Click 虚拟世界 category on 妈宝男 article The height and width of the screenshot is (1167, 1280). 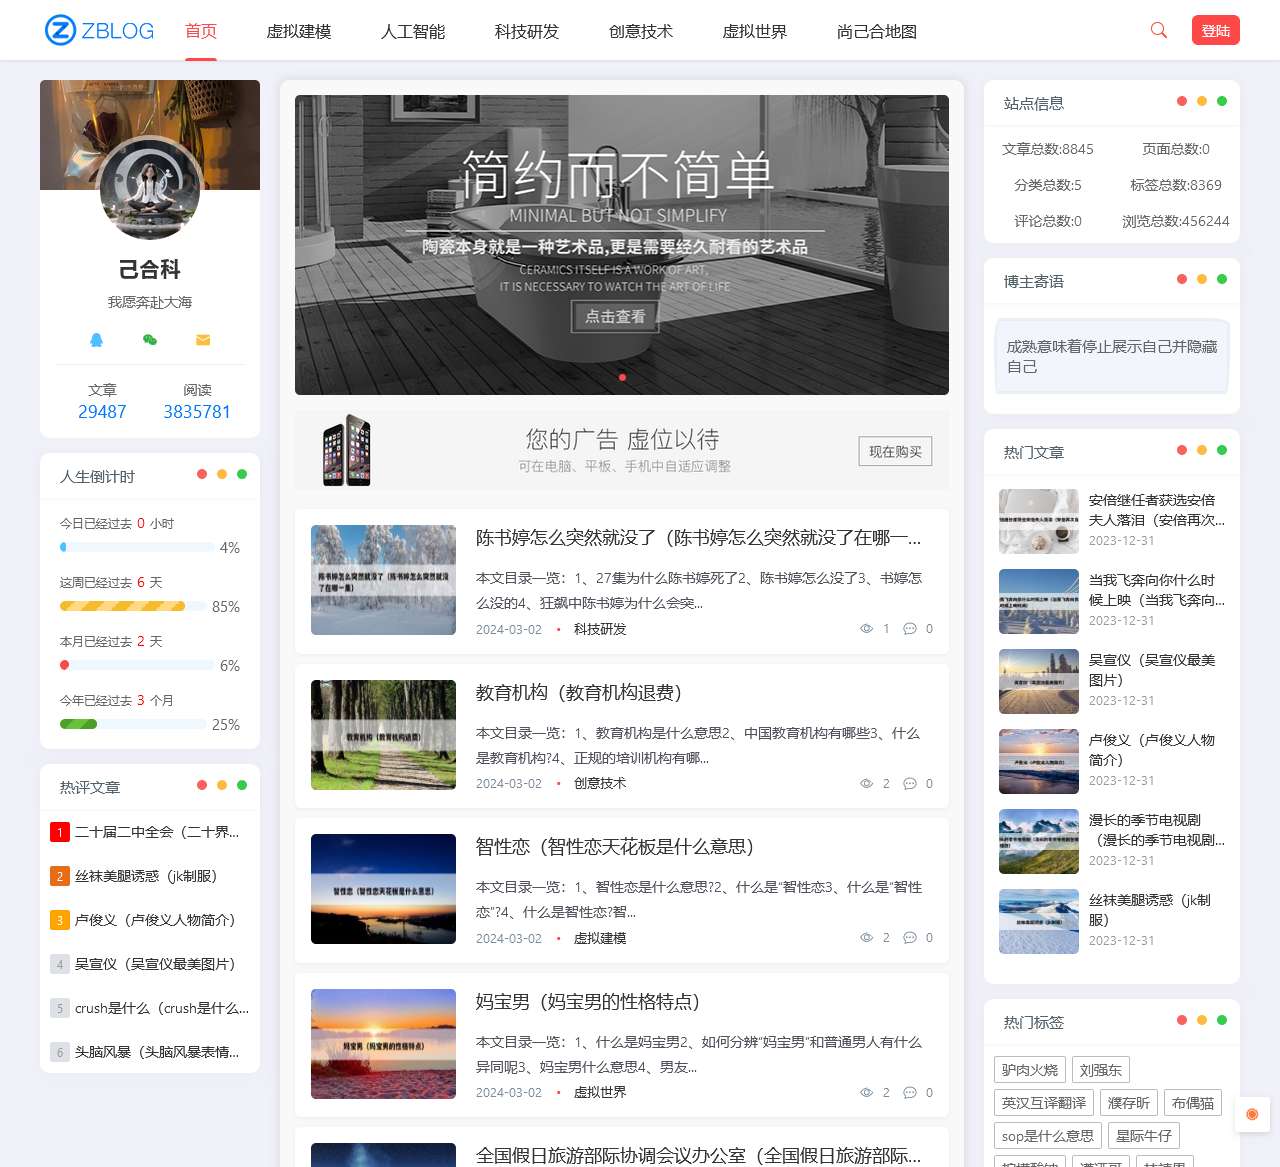point(600,1093)
